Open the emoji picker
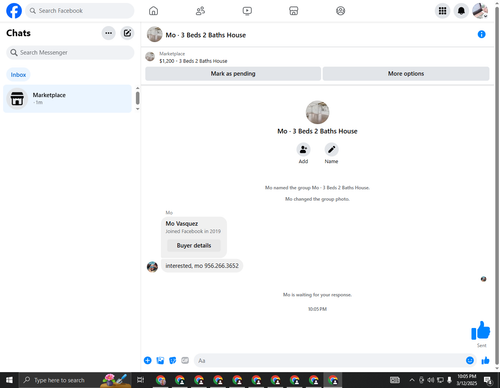 [470, 360]
